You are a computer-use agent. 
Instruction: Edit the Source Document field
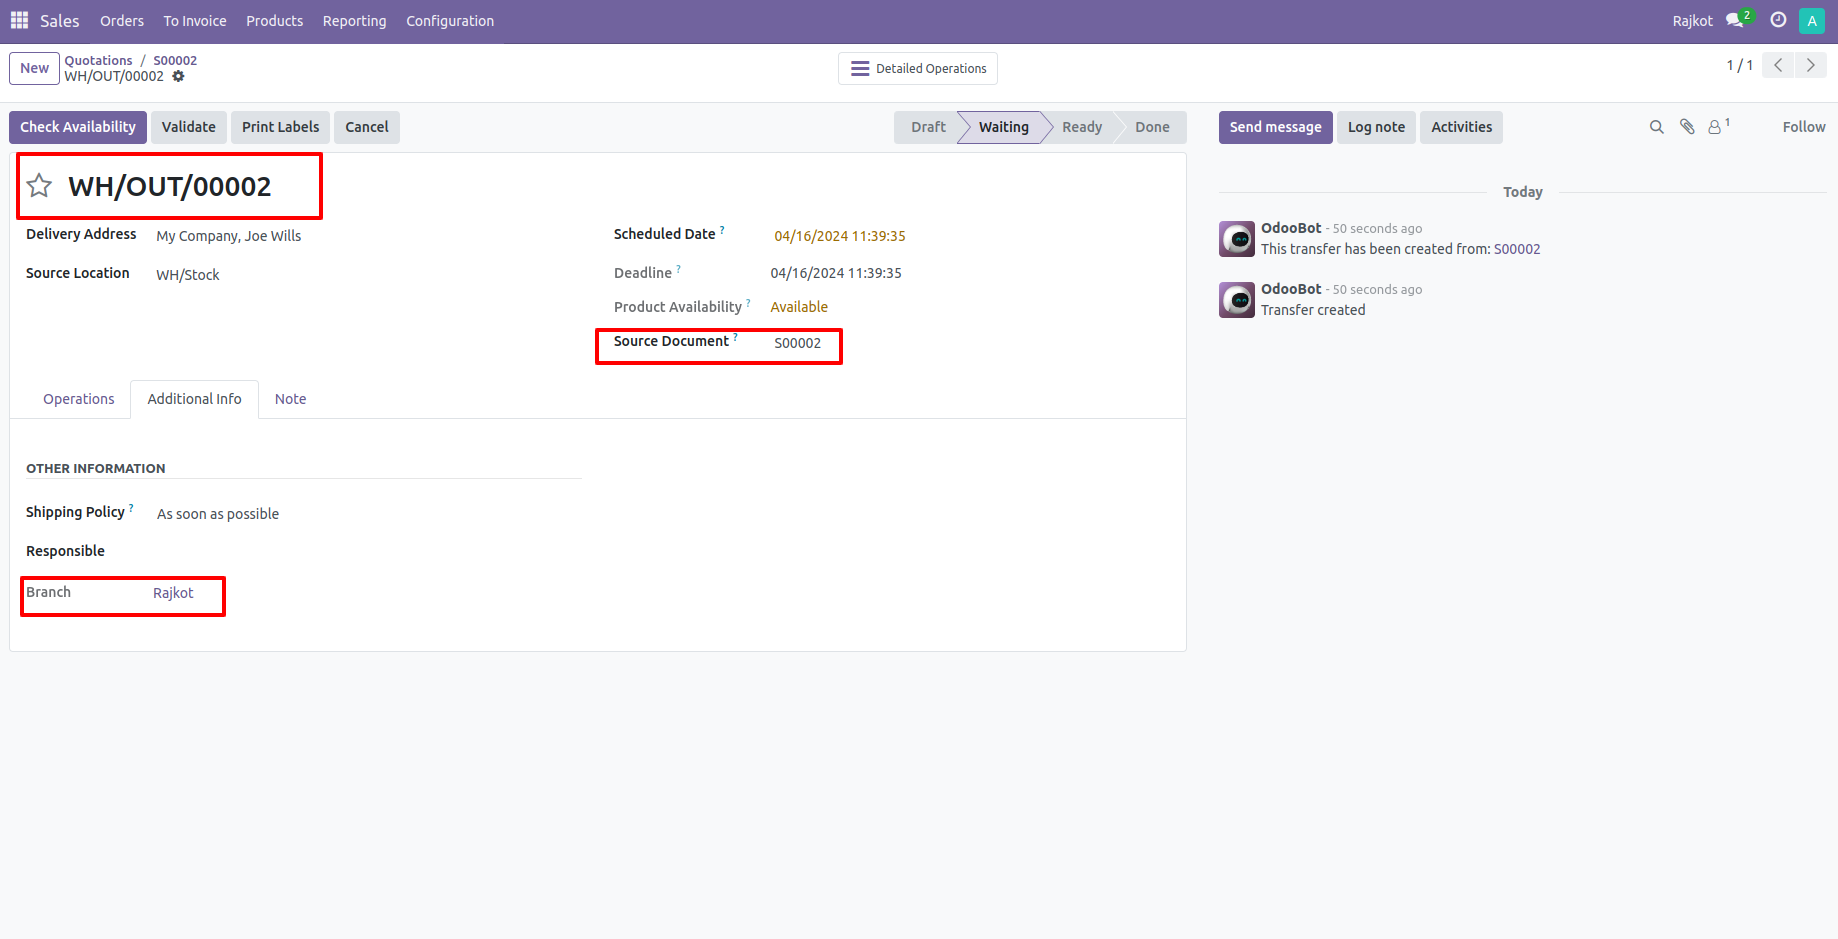tap(797, 343)
